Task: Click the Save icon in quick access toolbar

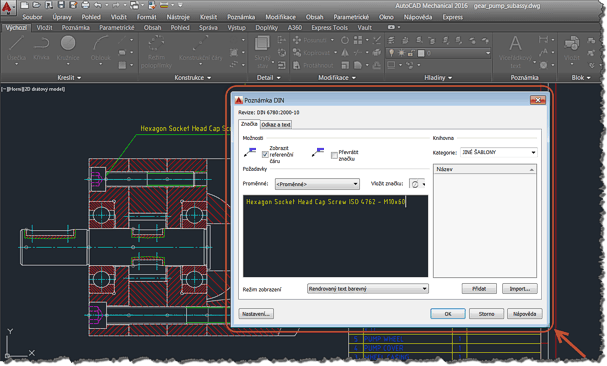Action: (61, 5)
